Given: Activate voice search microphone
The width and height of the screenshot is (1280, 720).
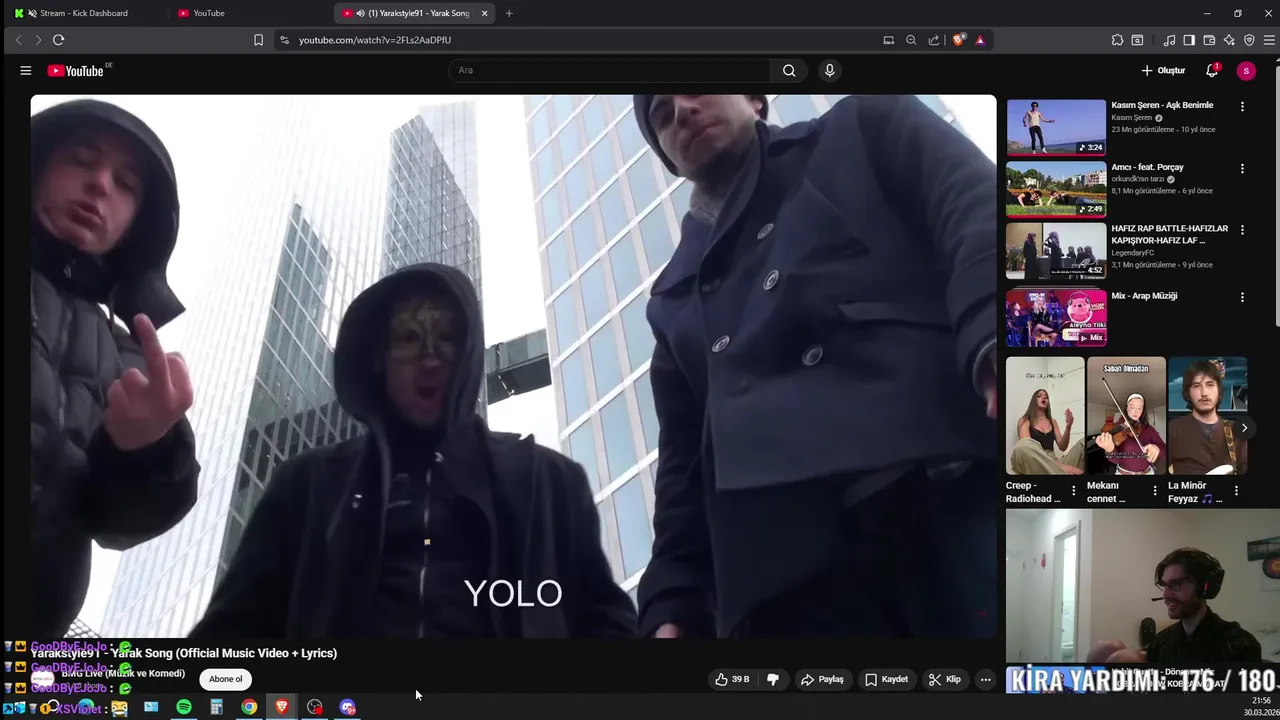Looking at the screenshot, I should point(829,70).
